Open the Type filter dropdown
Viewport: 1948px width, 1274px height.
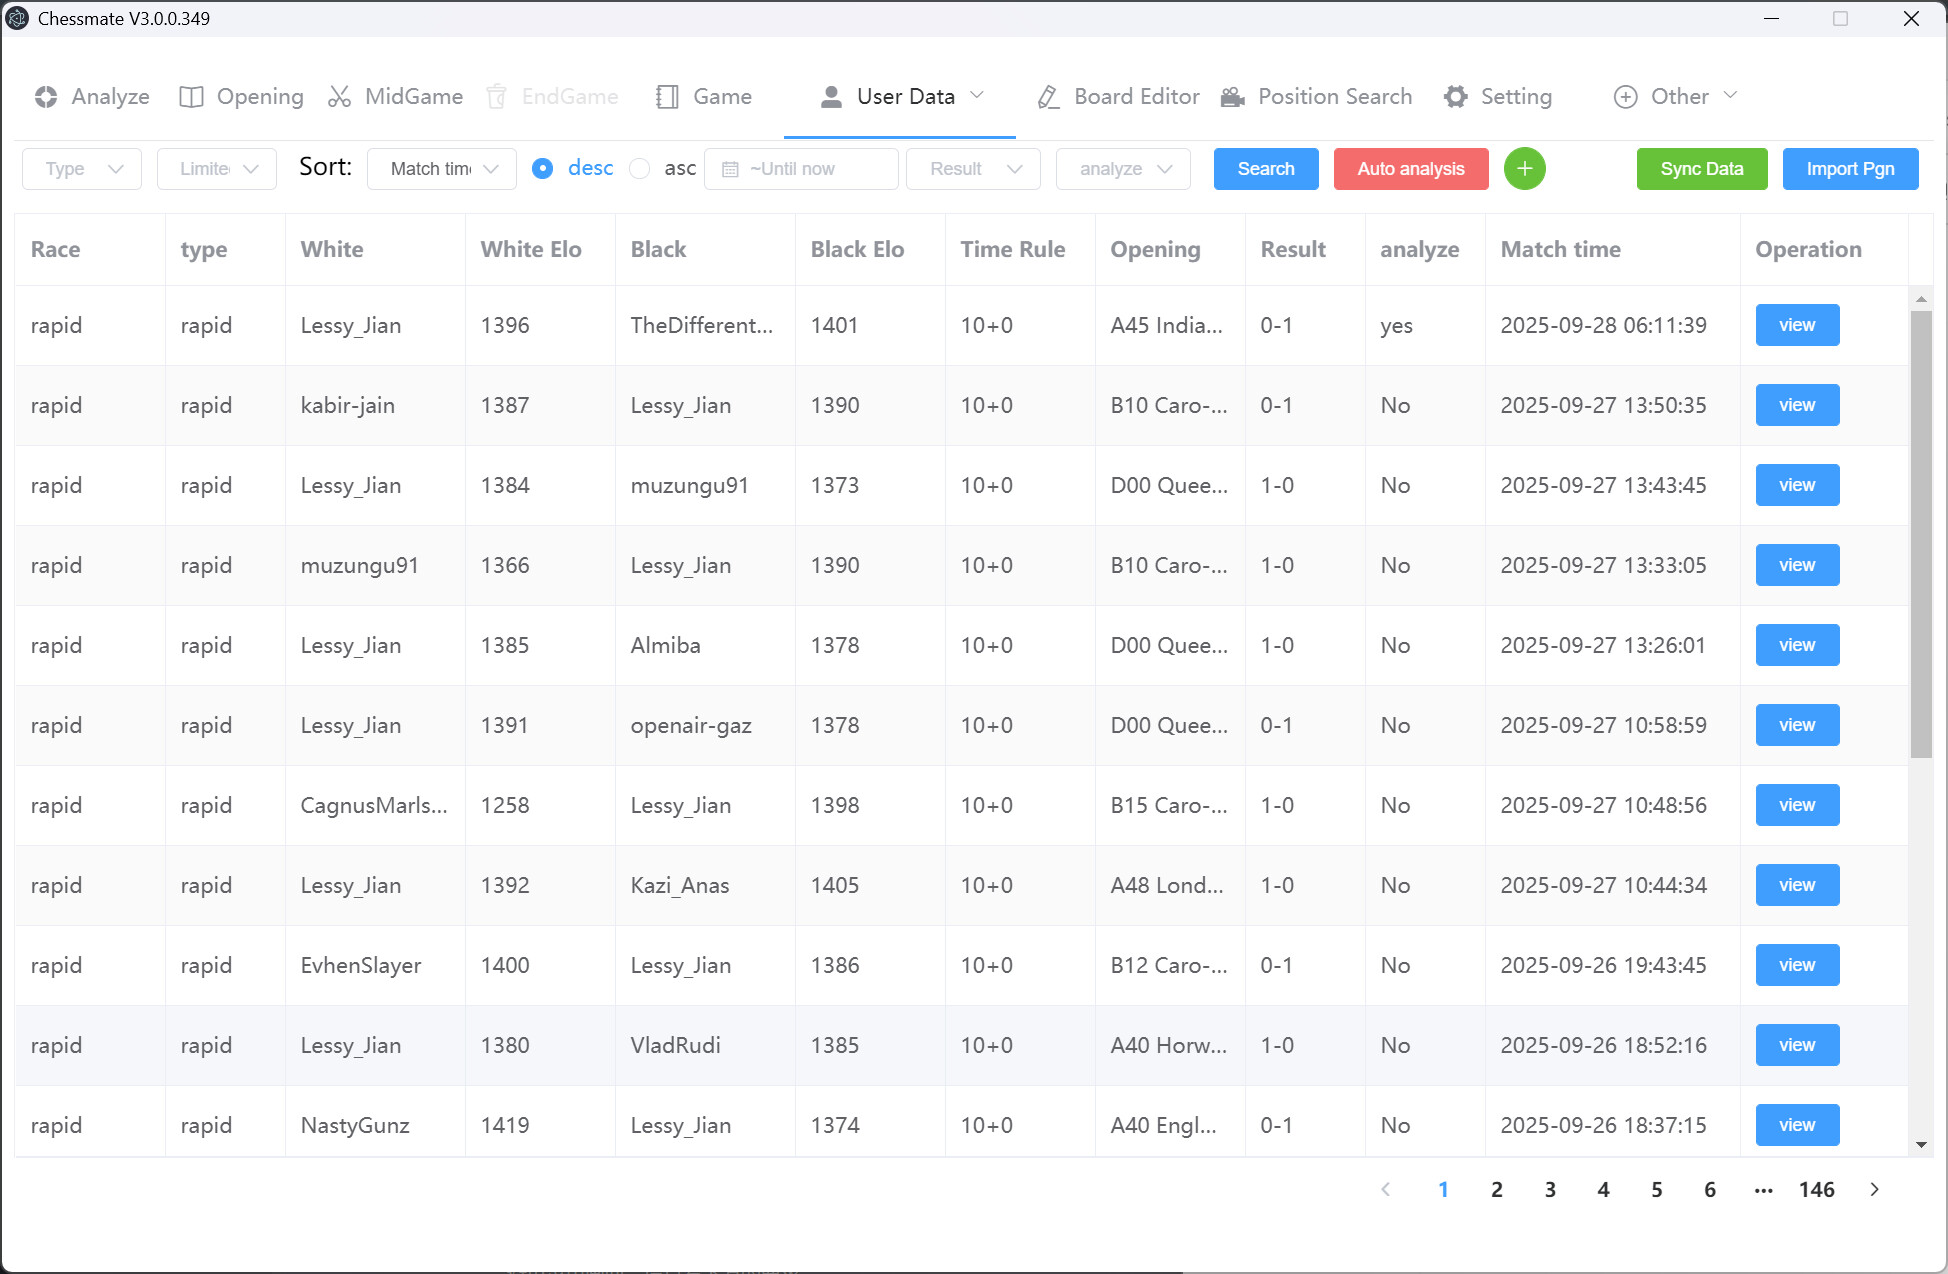[81, 168]
